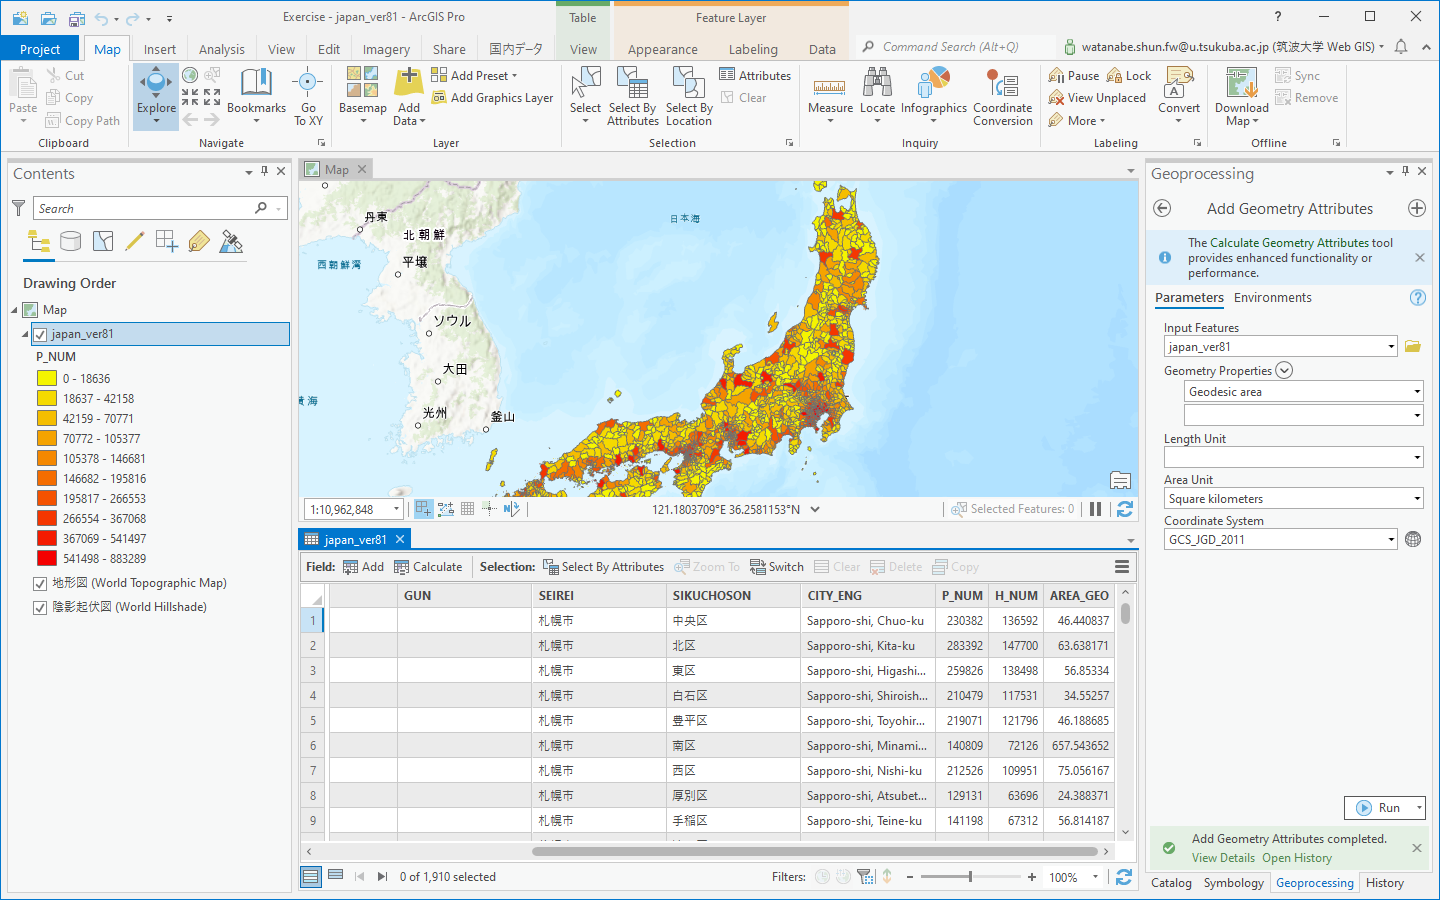Open Coordinate System globe picker
Image resolution: width=1440 pixels, height=900 pixels.
(1413, 539)
